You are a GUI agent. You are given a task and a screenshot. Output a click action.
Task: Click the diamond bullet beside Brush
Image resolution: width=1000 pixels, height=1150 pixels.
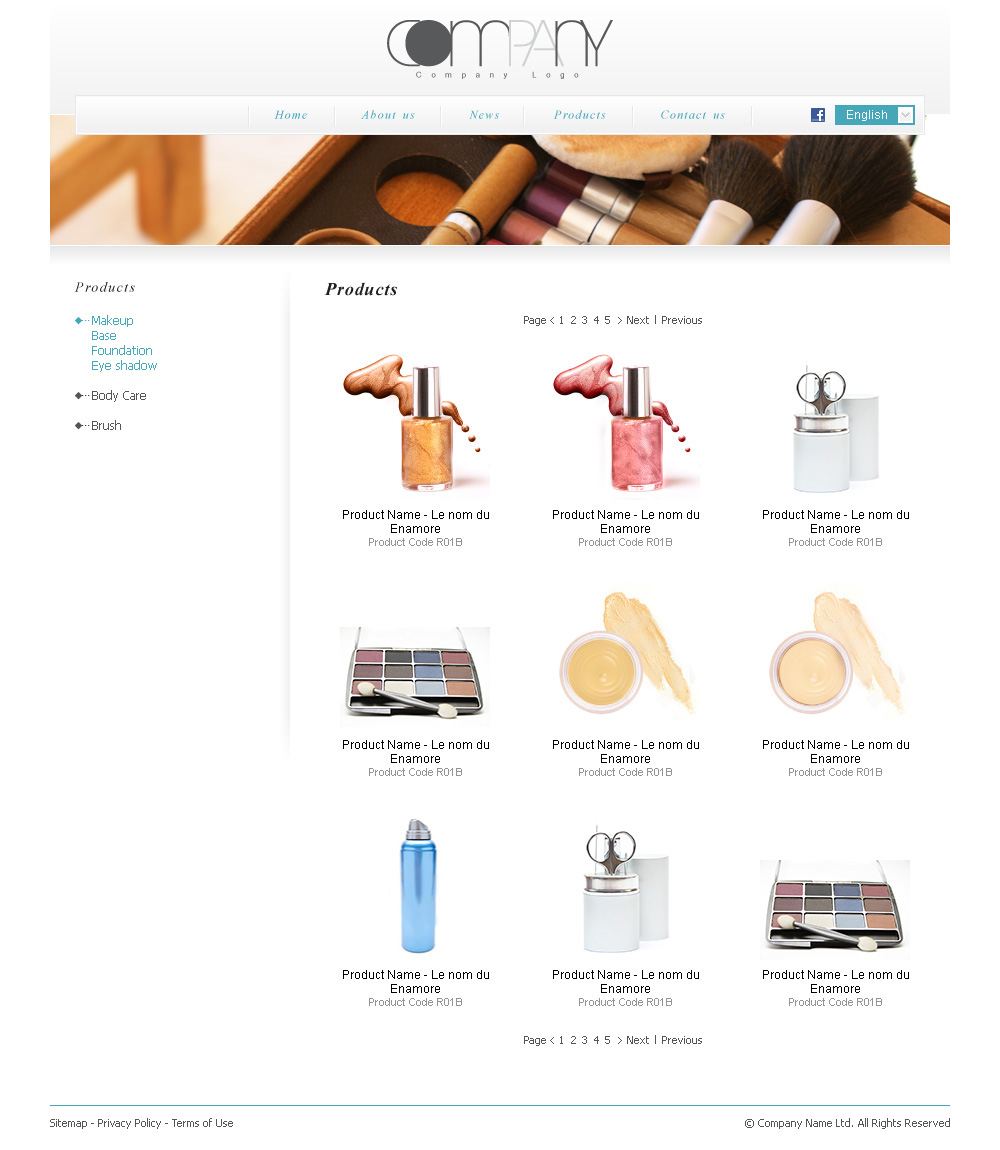click(x=79, y=426)
